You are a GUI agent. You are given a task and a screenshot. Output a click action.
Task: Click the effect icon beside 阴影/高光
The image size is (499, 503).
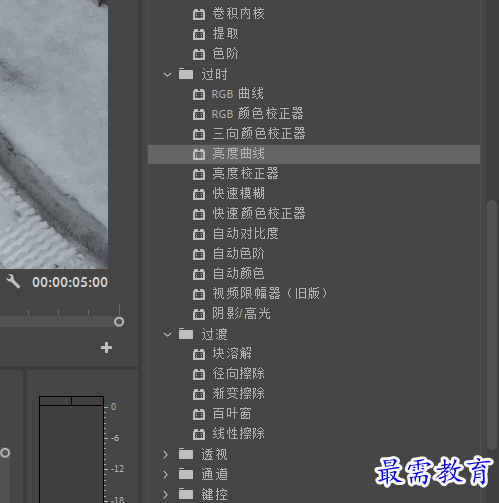pos(199,314)
